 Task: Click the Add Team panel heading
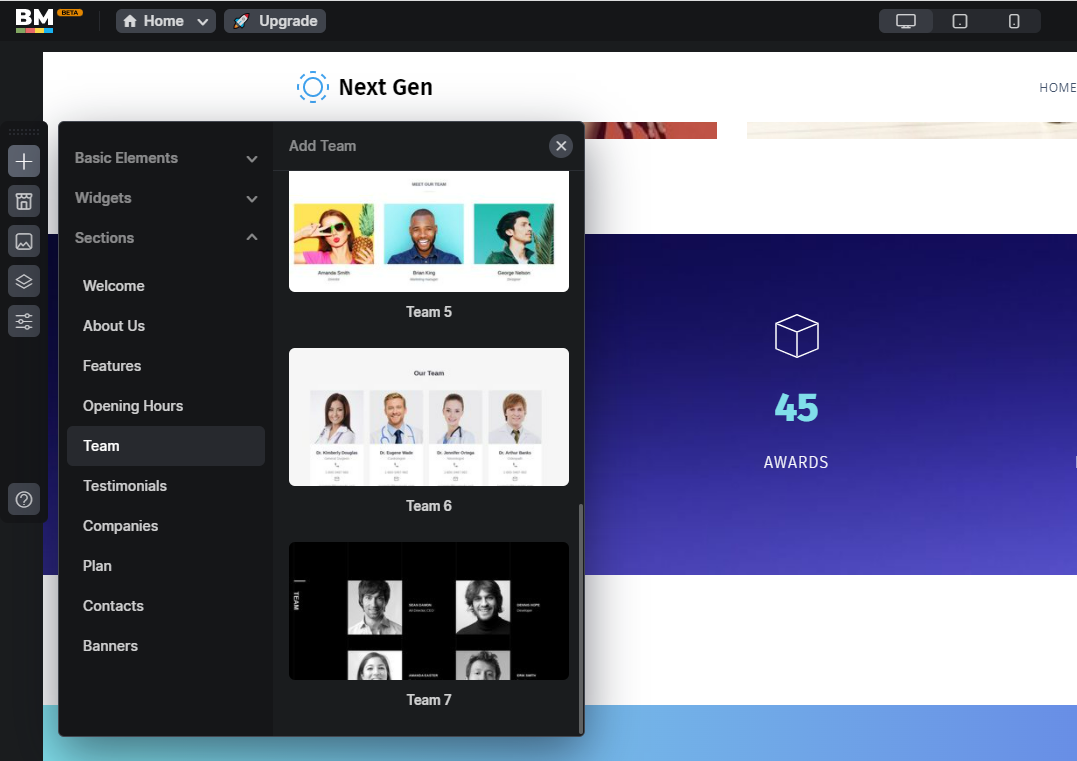pos(322,146)
